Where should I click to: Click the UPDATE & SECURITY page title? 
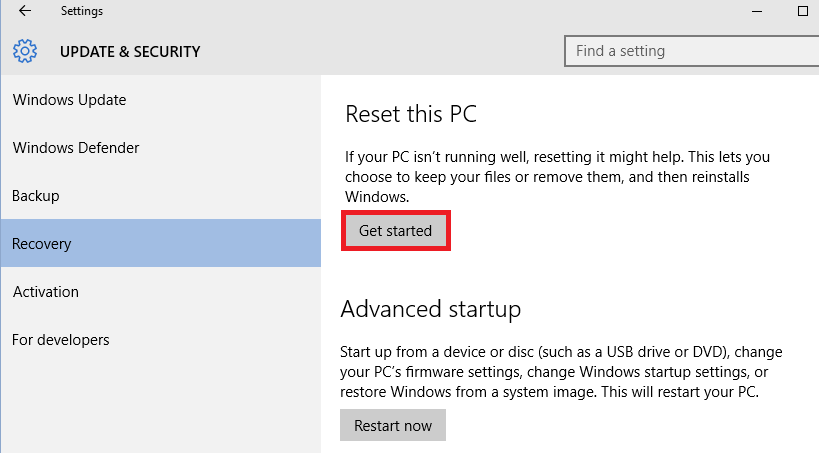(130, 51)
